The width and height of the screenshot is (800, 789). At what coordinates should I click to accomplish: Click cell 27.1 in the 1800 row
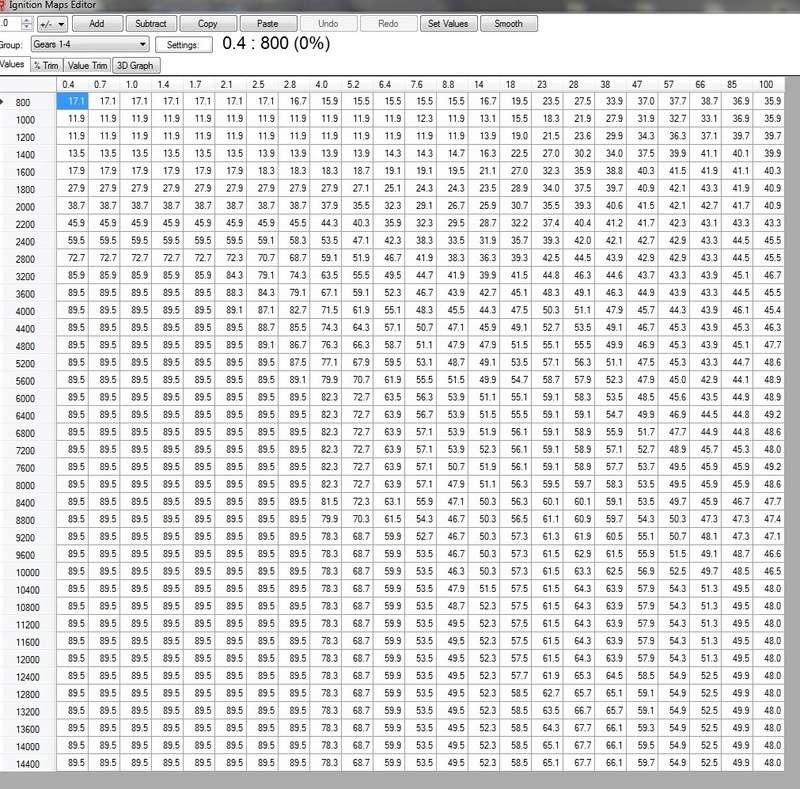358,188
